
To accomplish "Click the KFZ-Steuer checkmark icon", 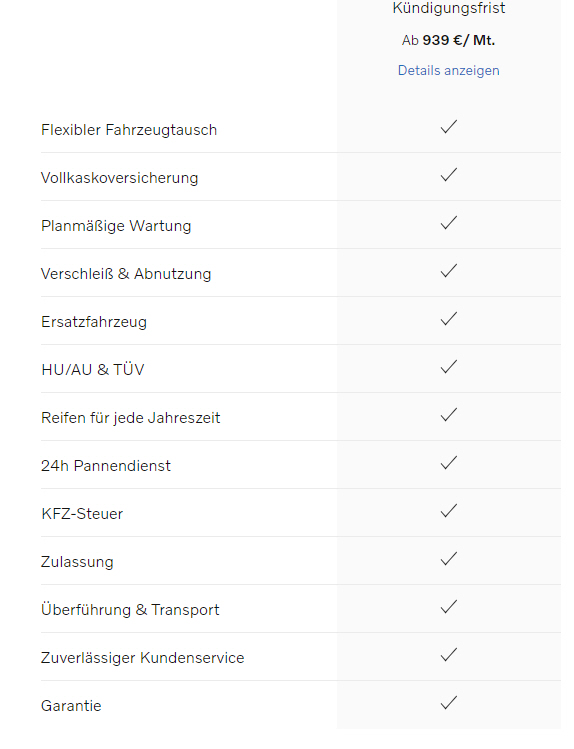I will [449, 511].
